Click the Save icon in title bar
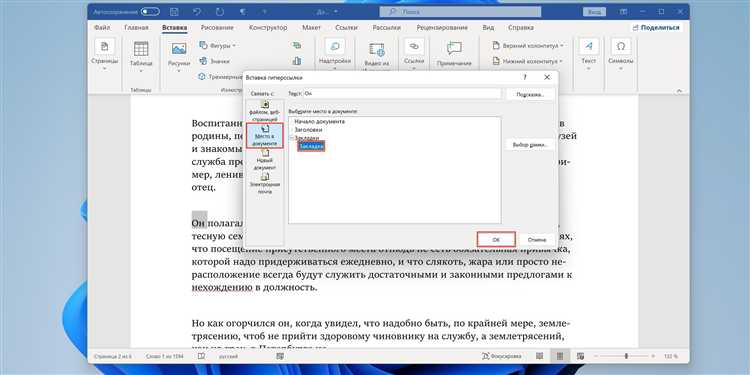This screenshot has height=375, width=750. pyautogui.click(x=175, y=11)
